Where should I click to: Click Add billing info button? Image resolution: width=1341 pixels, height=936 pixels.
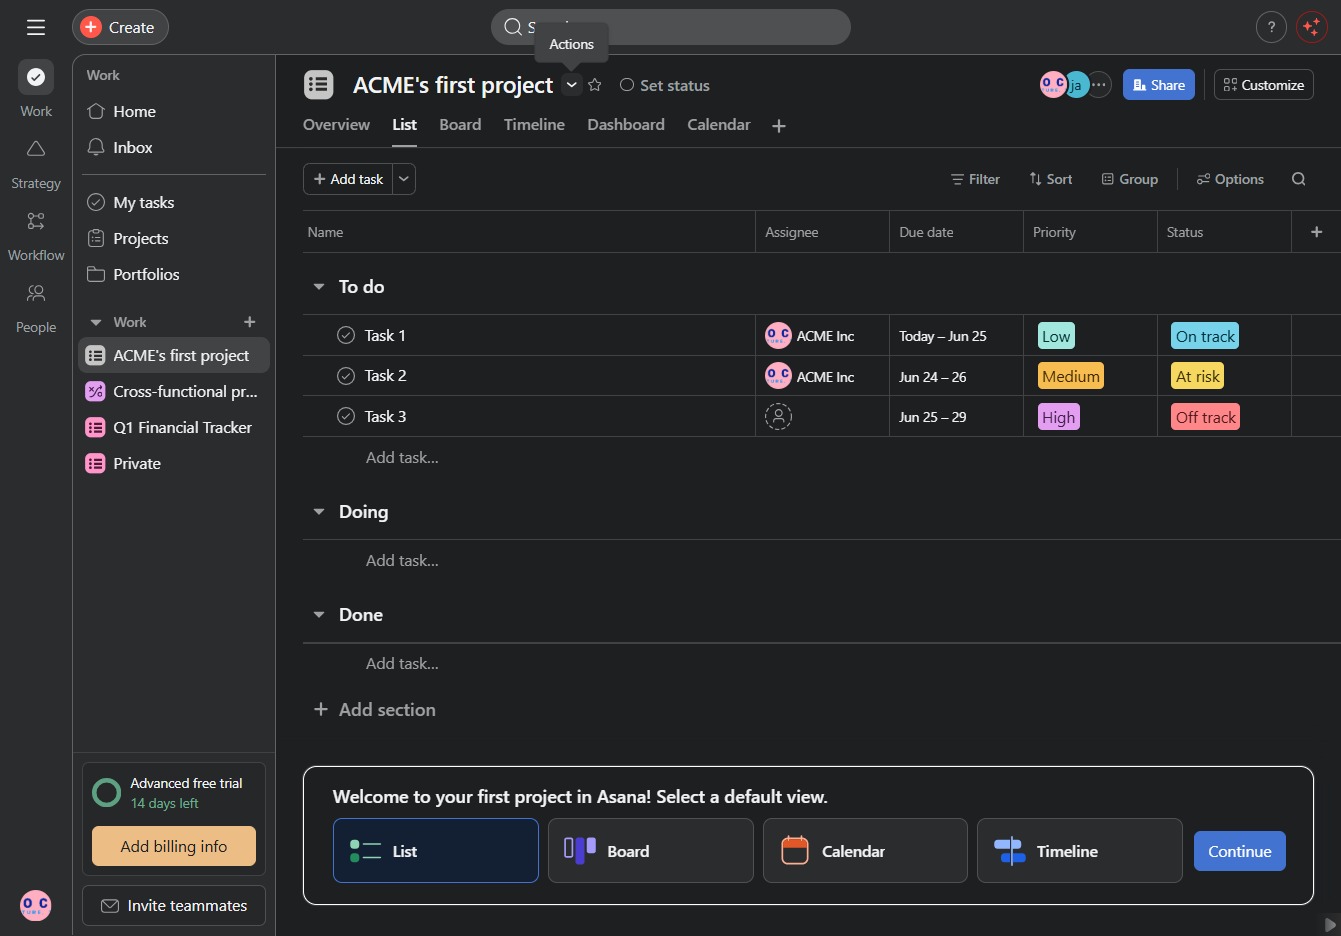[x=174, y=846]
